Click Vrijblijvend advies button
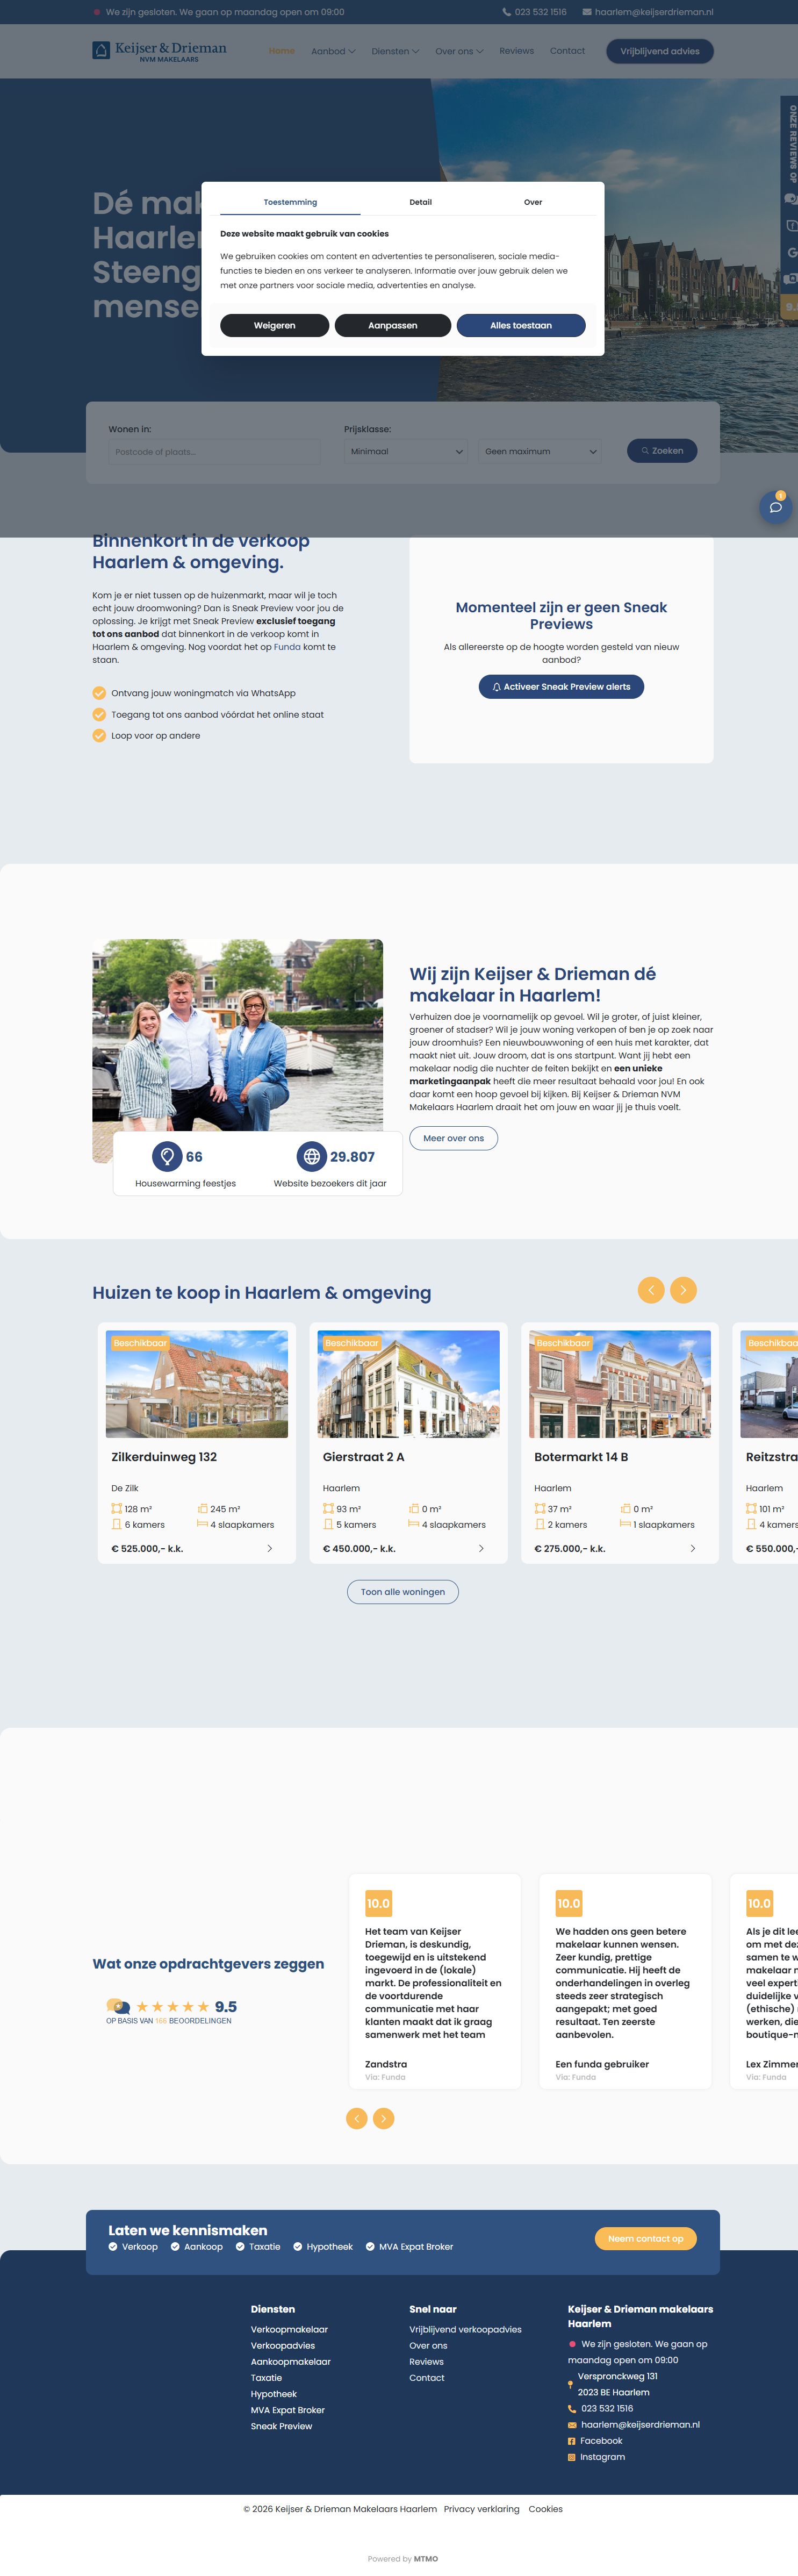This screenshot has height=2576, width=798. (660, 51)
